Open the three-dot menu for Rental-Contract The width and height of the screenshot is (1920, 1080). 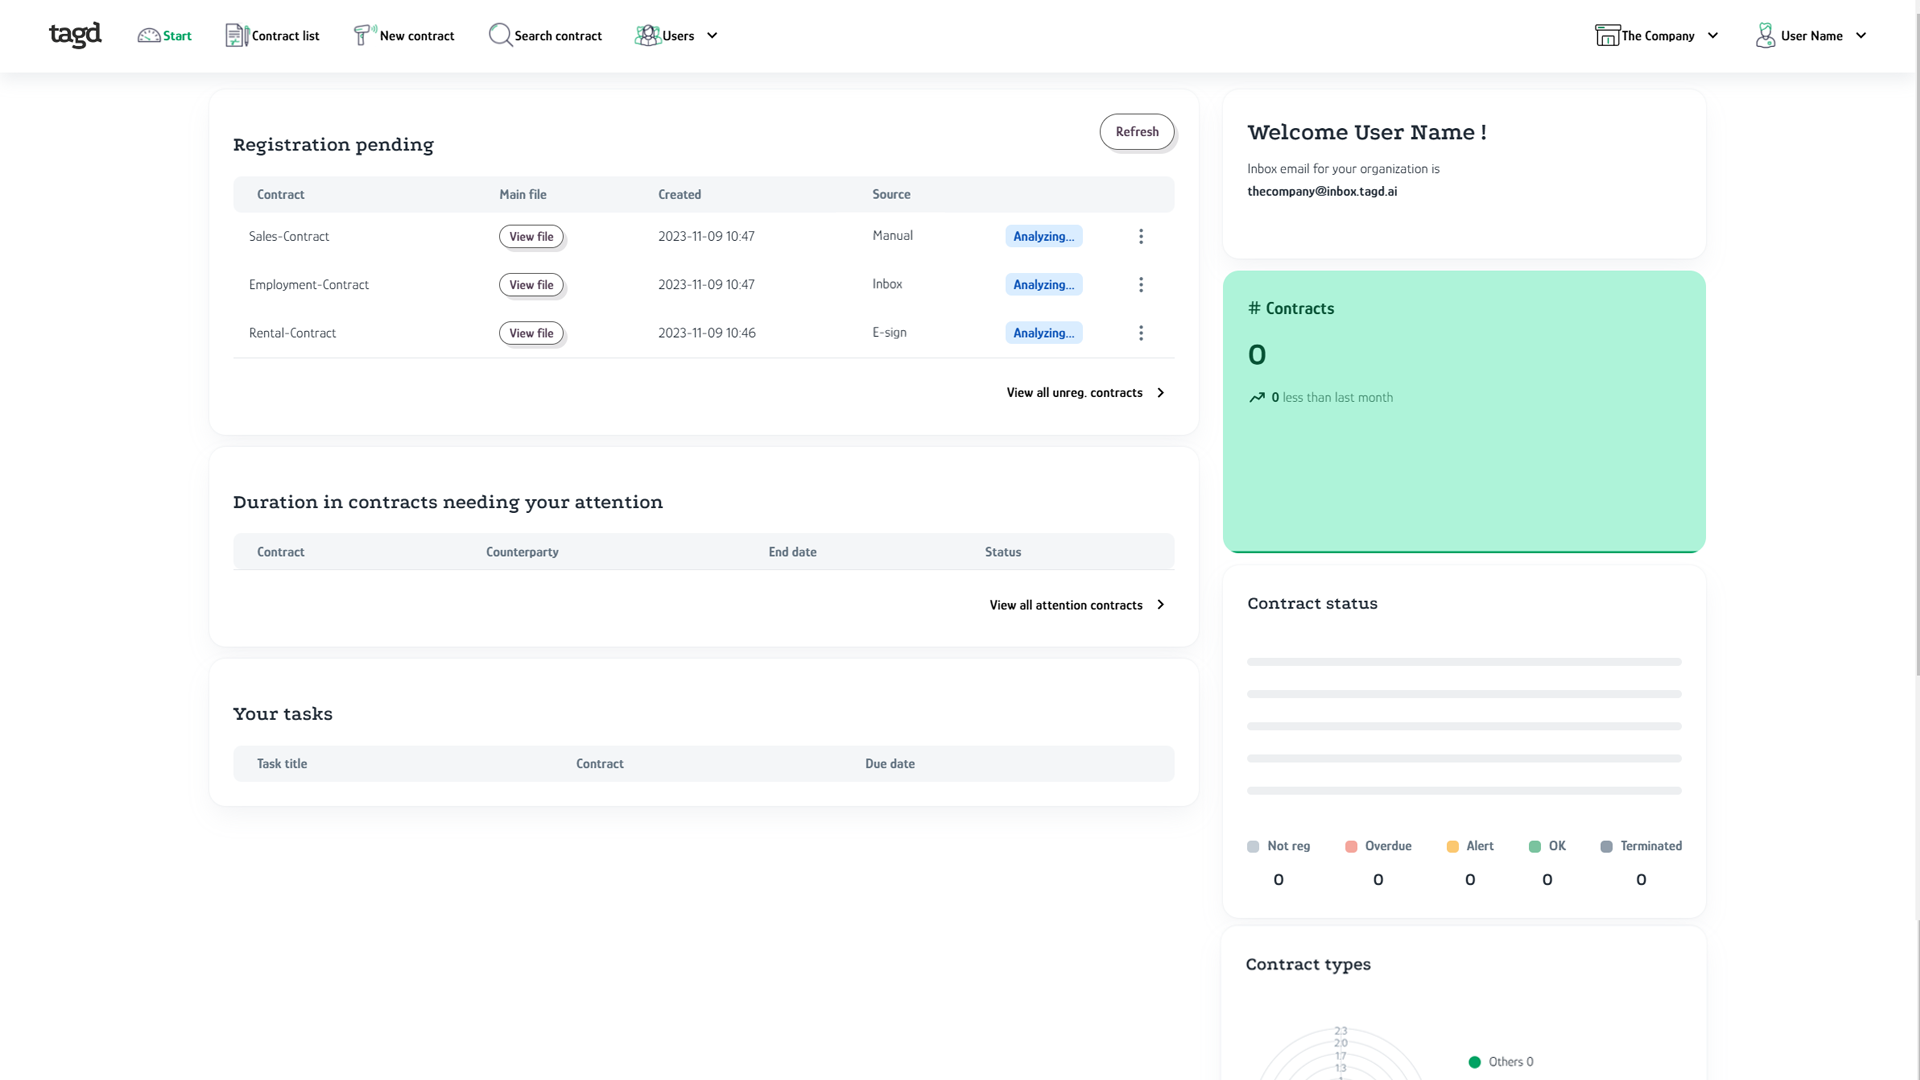[x=1141, y=333]
